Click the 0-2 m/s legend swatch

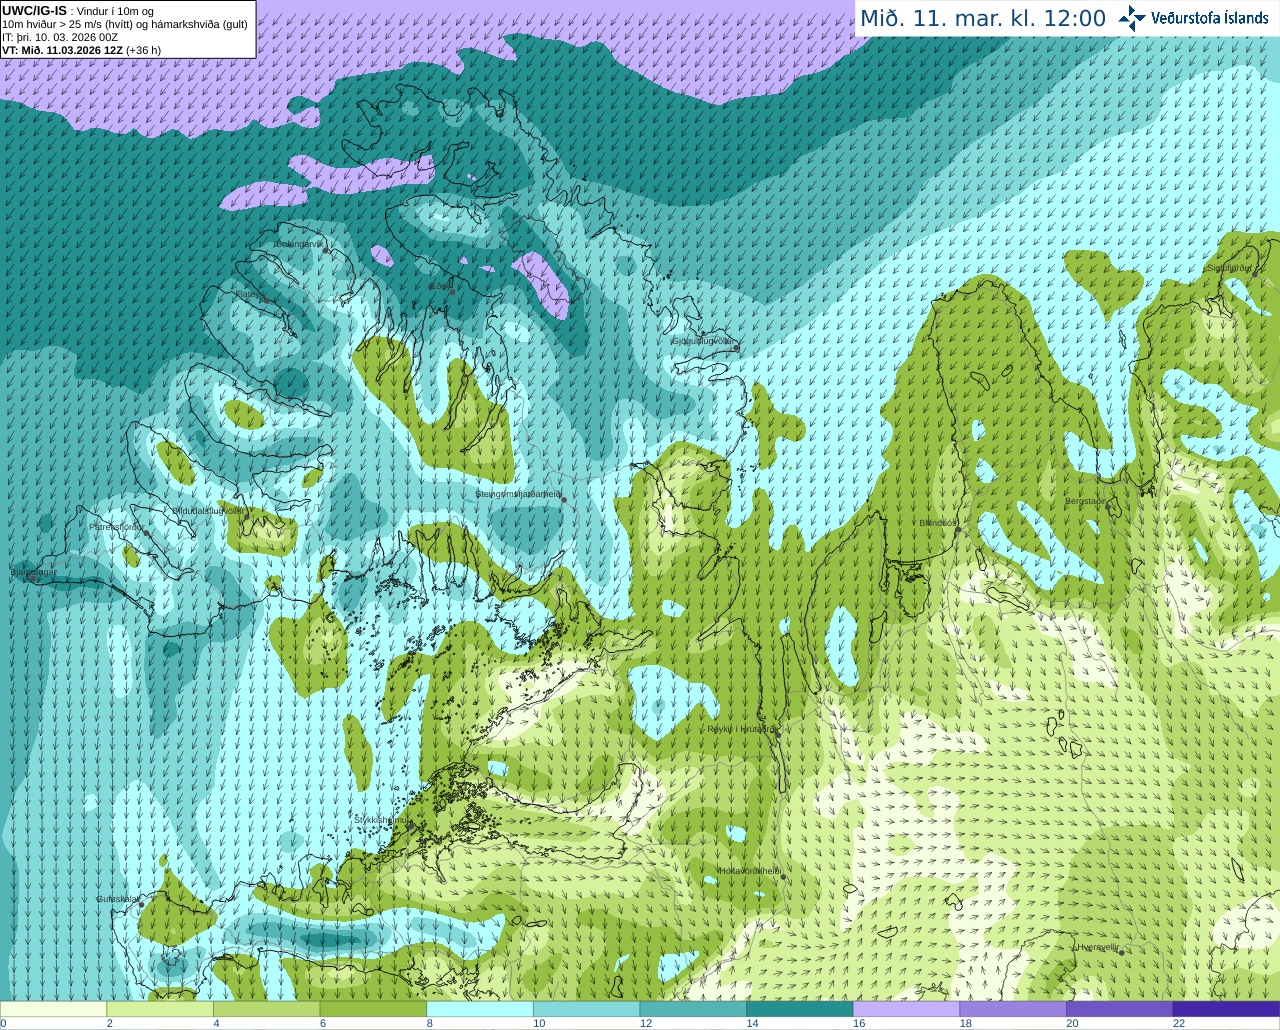[53, 1009]
